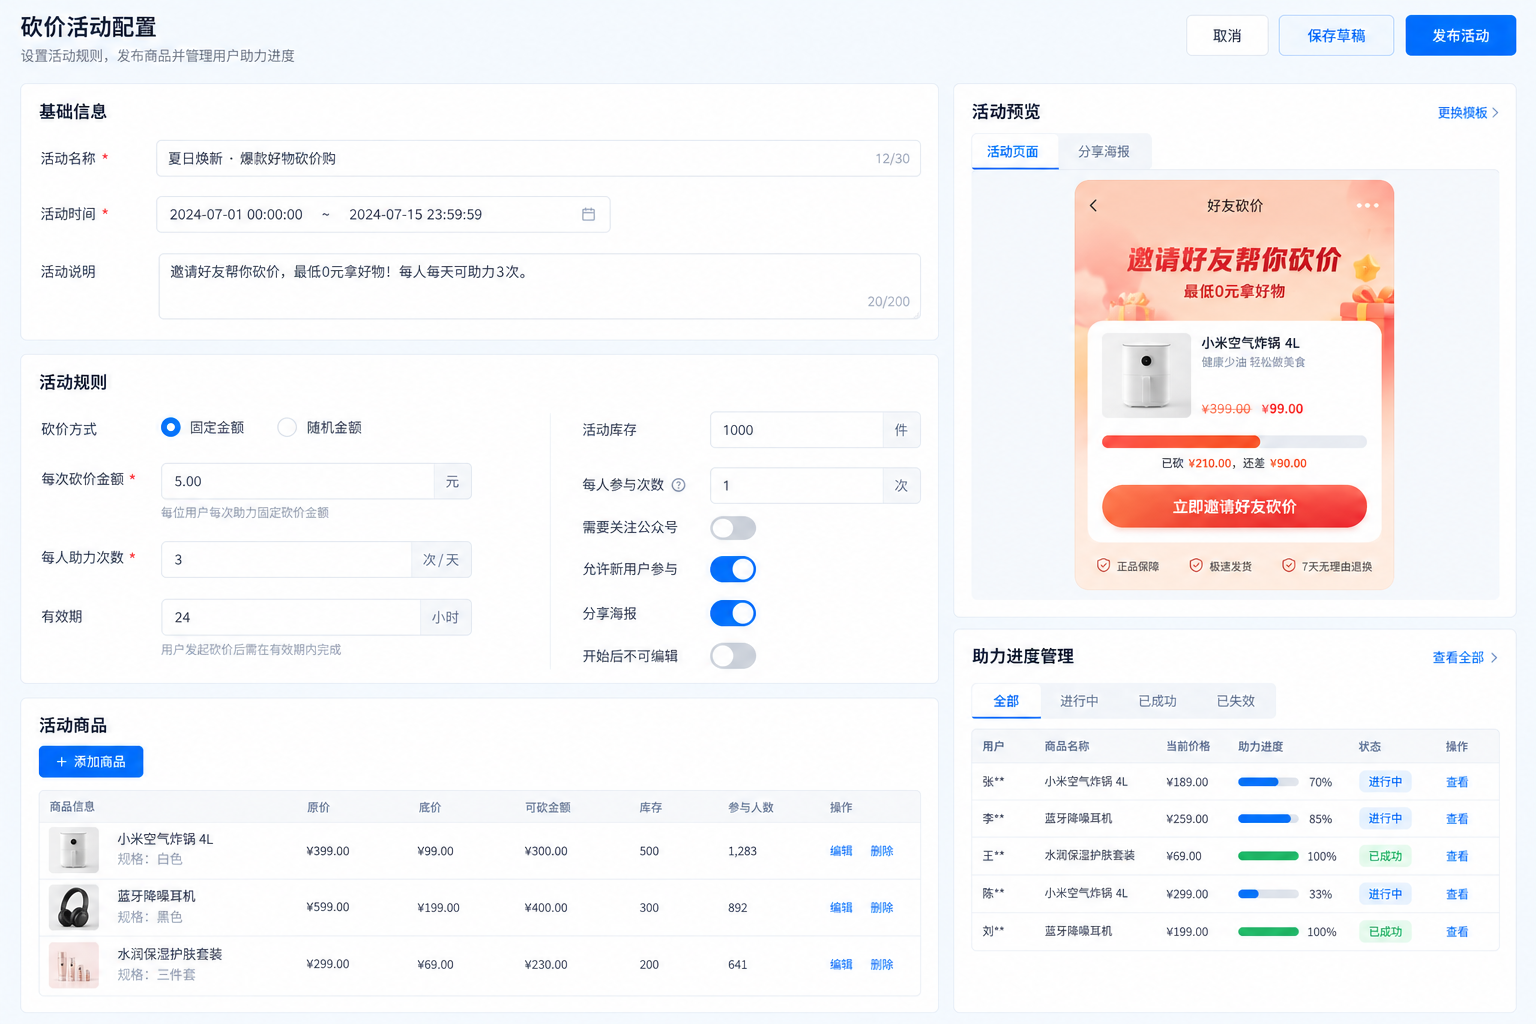Show 已失效 progress tab
This screenshot has width=1536, height=1024.
1236,701
